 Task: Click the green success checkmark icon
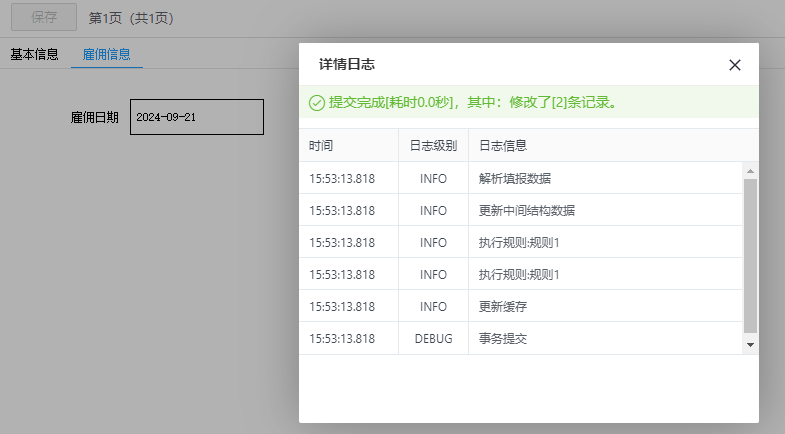pyautogui.click(x=317, y=102)
